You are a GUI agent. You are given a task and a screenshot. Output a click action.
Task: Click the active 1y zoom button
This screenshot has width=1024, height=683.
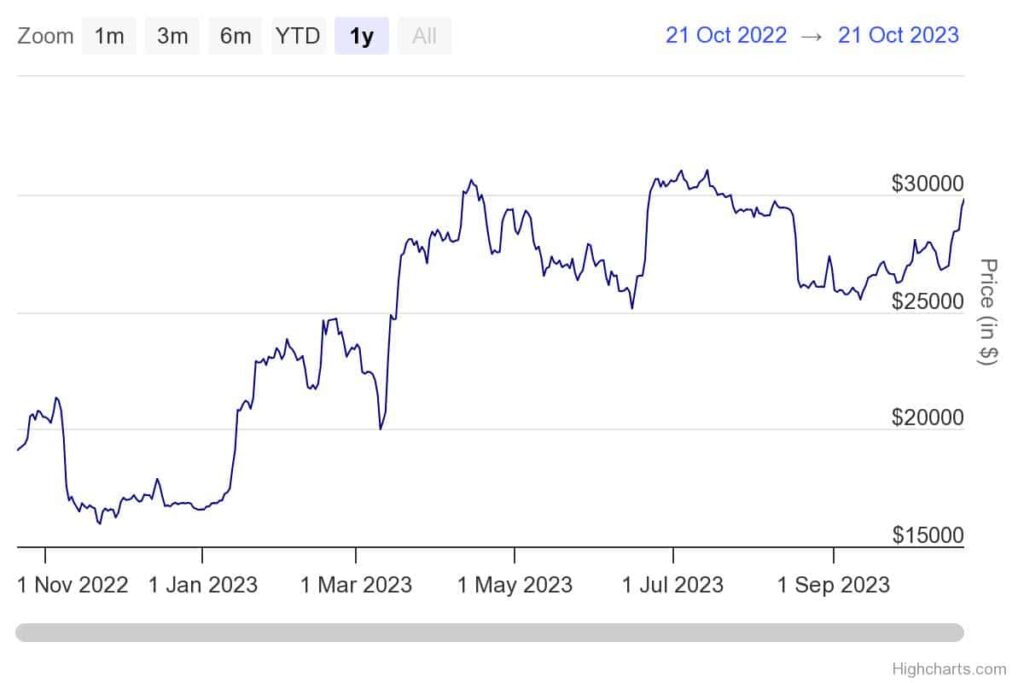361,37
